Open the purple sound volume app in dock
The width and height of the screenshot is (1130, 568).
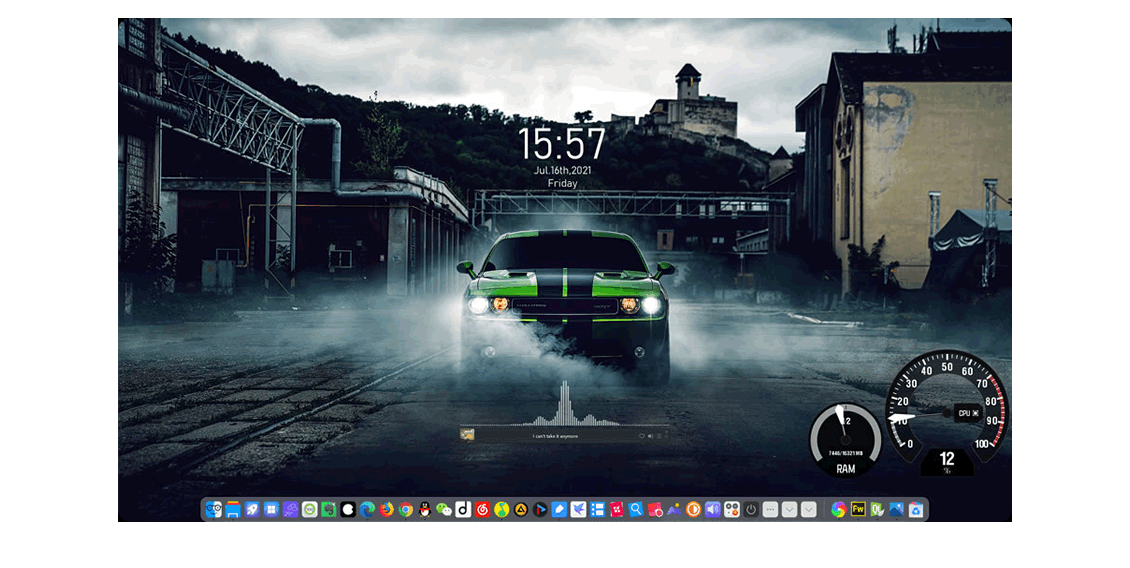pos(713,510)
